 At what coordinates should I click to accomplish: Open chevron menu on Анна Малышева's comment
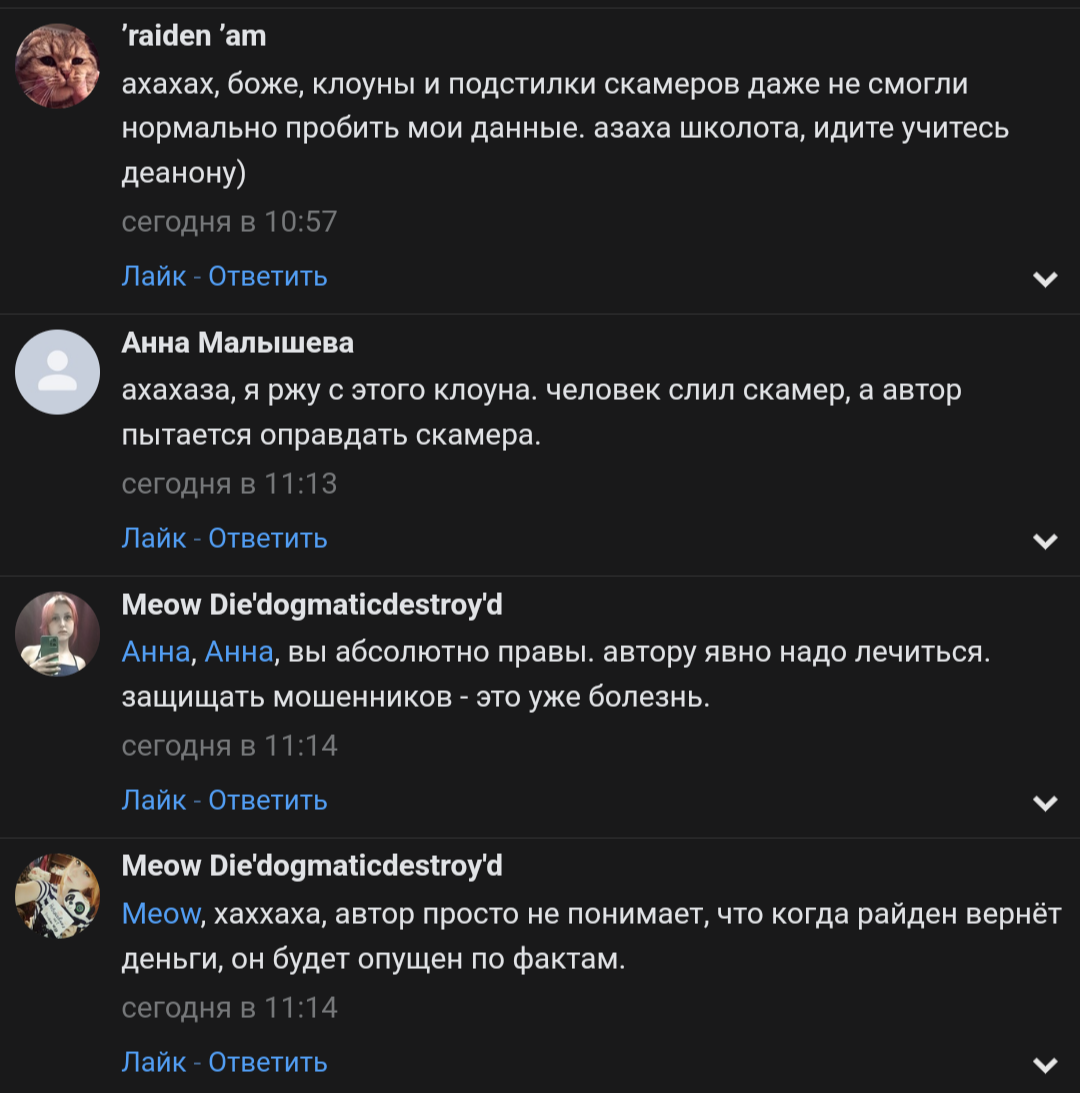click(x=1045, y=542)
